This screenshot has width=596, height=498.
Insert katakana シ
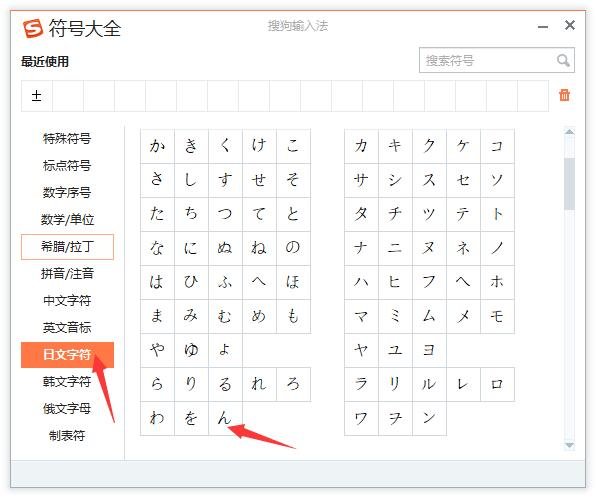click(395, 180)
